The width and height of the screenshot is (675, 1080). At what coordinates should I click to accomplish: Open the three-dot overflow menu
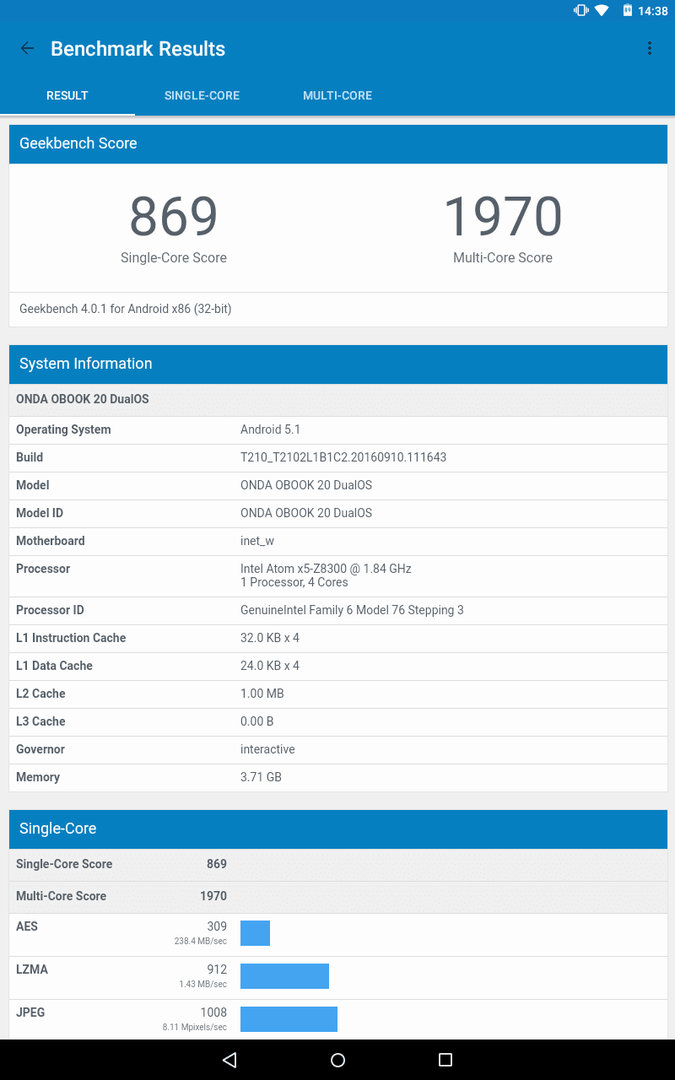pos(649,48)
